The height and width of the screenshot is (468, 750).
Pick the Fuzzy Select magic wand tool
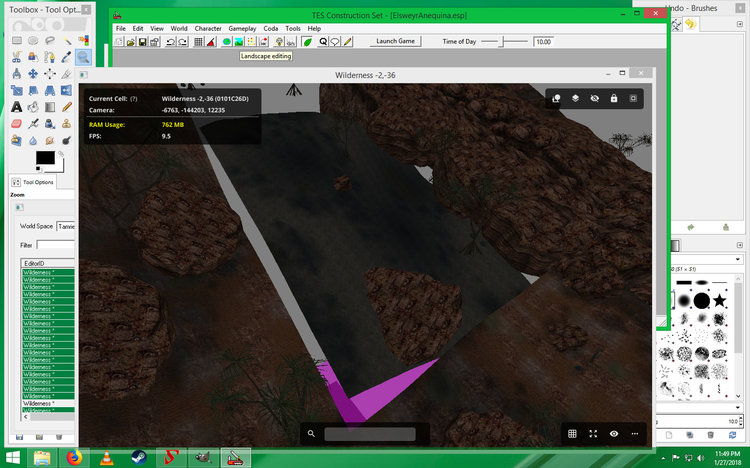[66, 41]
